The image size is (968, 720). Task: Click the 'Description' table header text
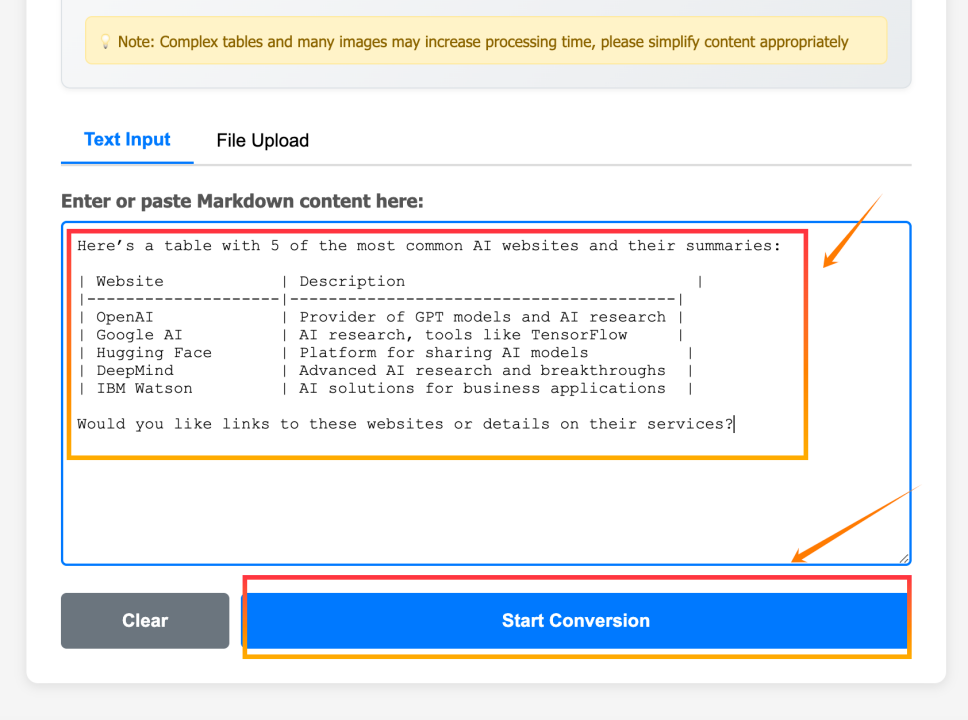click(x=352, y=282)
